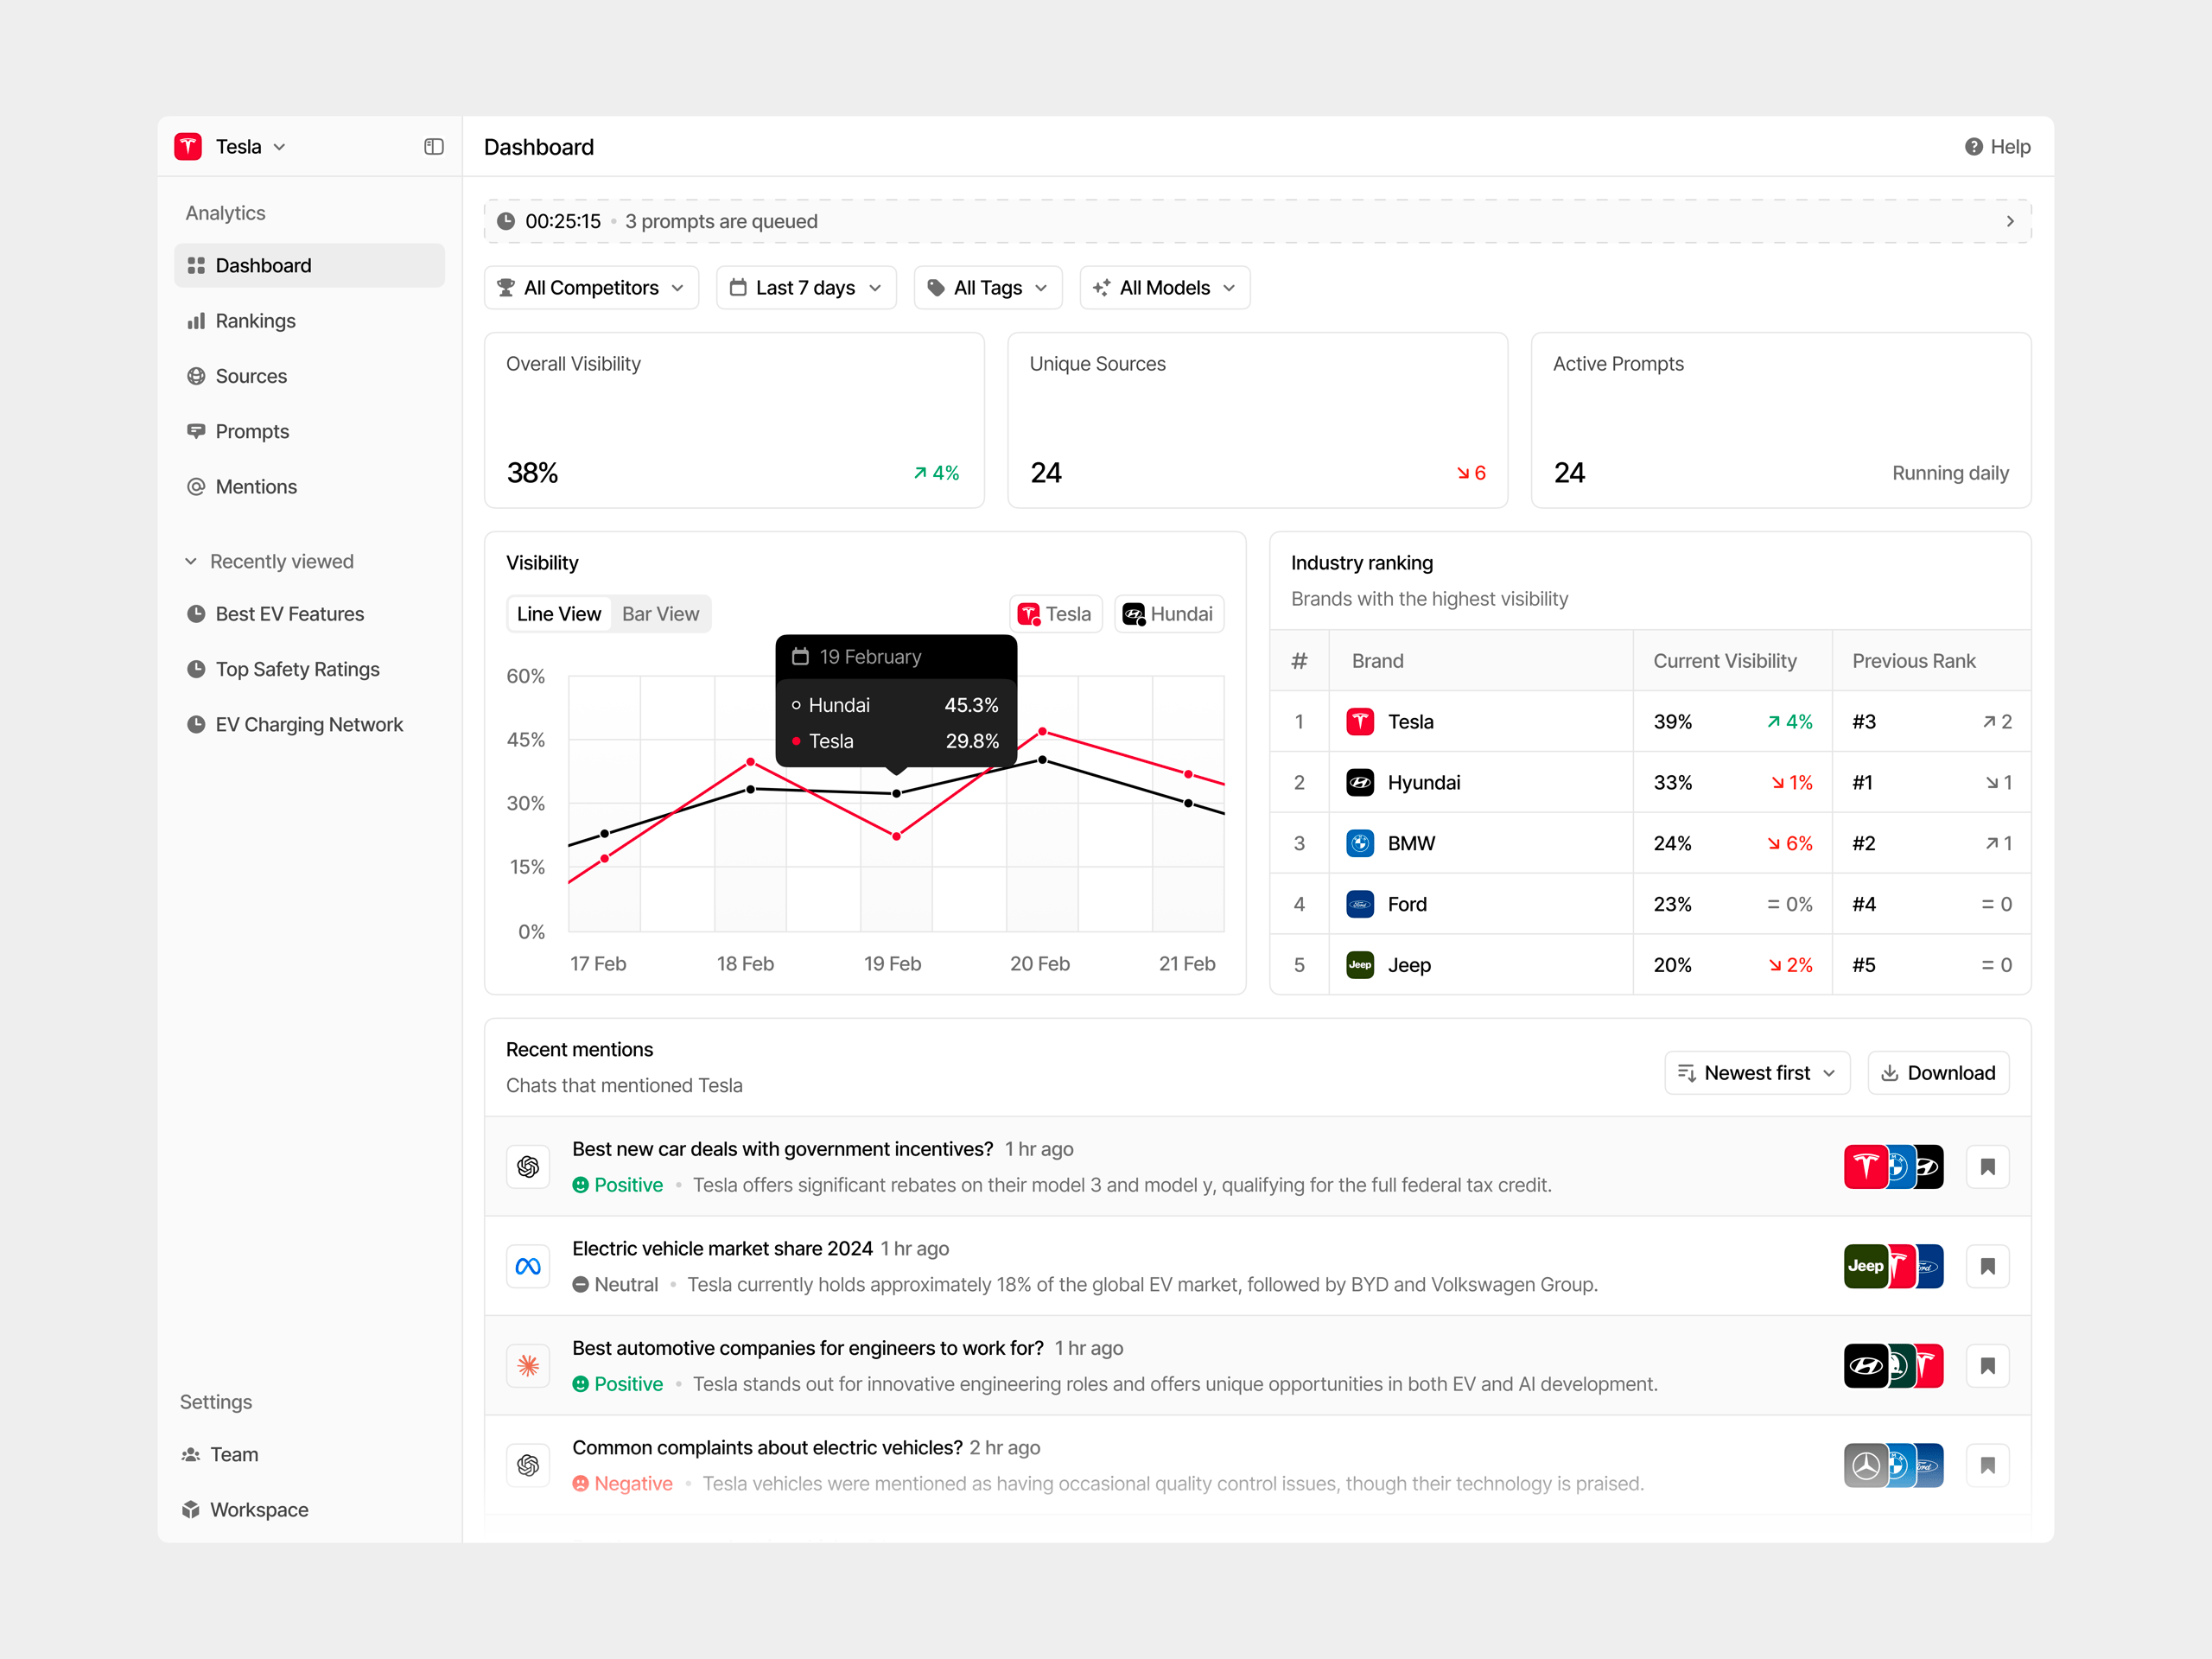Viewport: 2212px width, 1659px height.
Task: Open recently viewed Best EV Features
Action: (x=309, y=614)
